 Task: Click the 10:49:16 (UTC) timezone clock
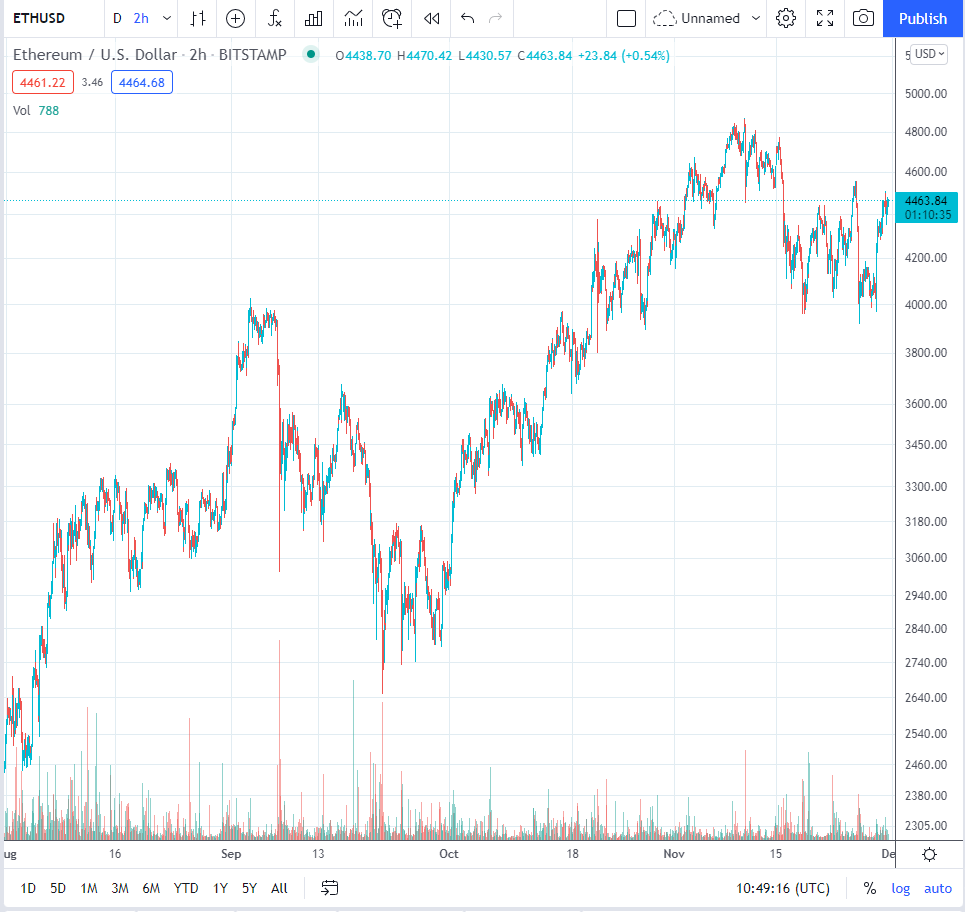click(783, 888)
